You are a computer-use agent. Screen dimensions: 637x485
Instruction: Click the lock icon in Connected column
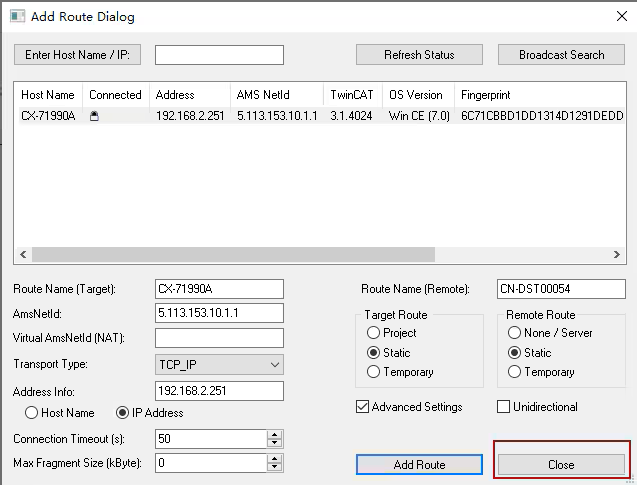95,116
